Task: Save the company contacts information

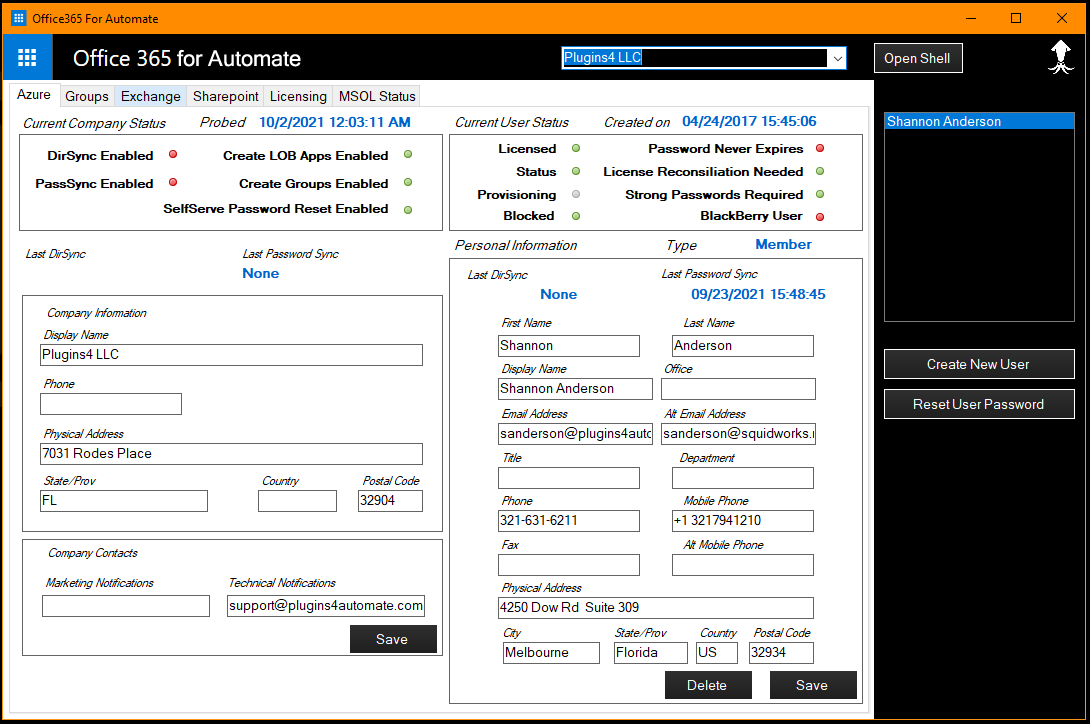Action: pos(393,639)
